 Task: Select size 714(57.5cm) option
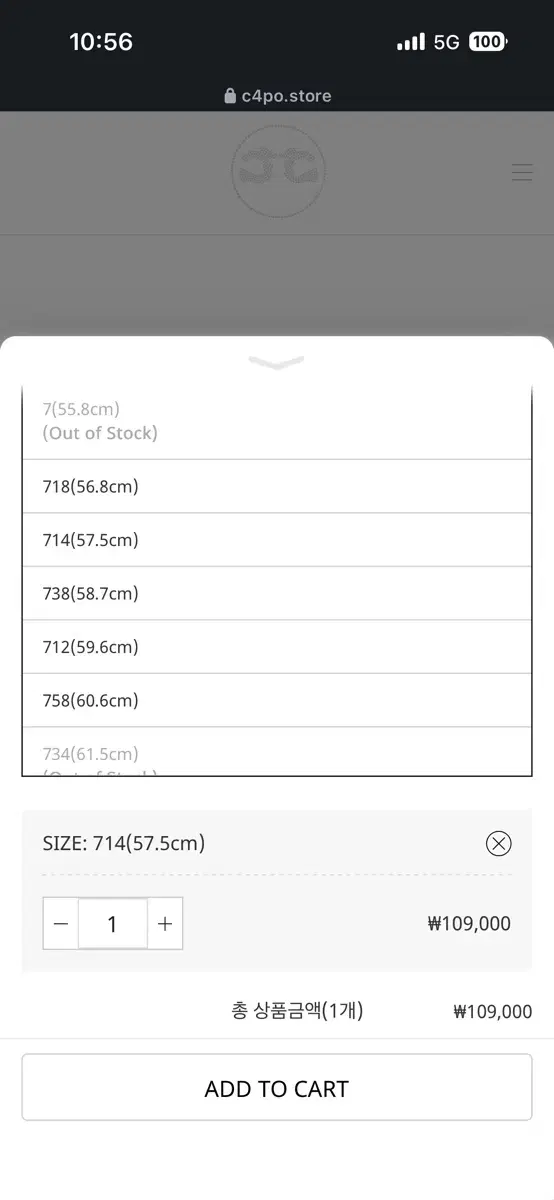[277, 540]
